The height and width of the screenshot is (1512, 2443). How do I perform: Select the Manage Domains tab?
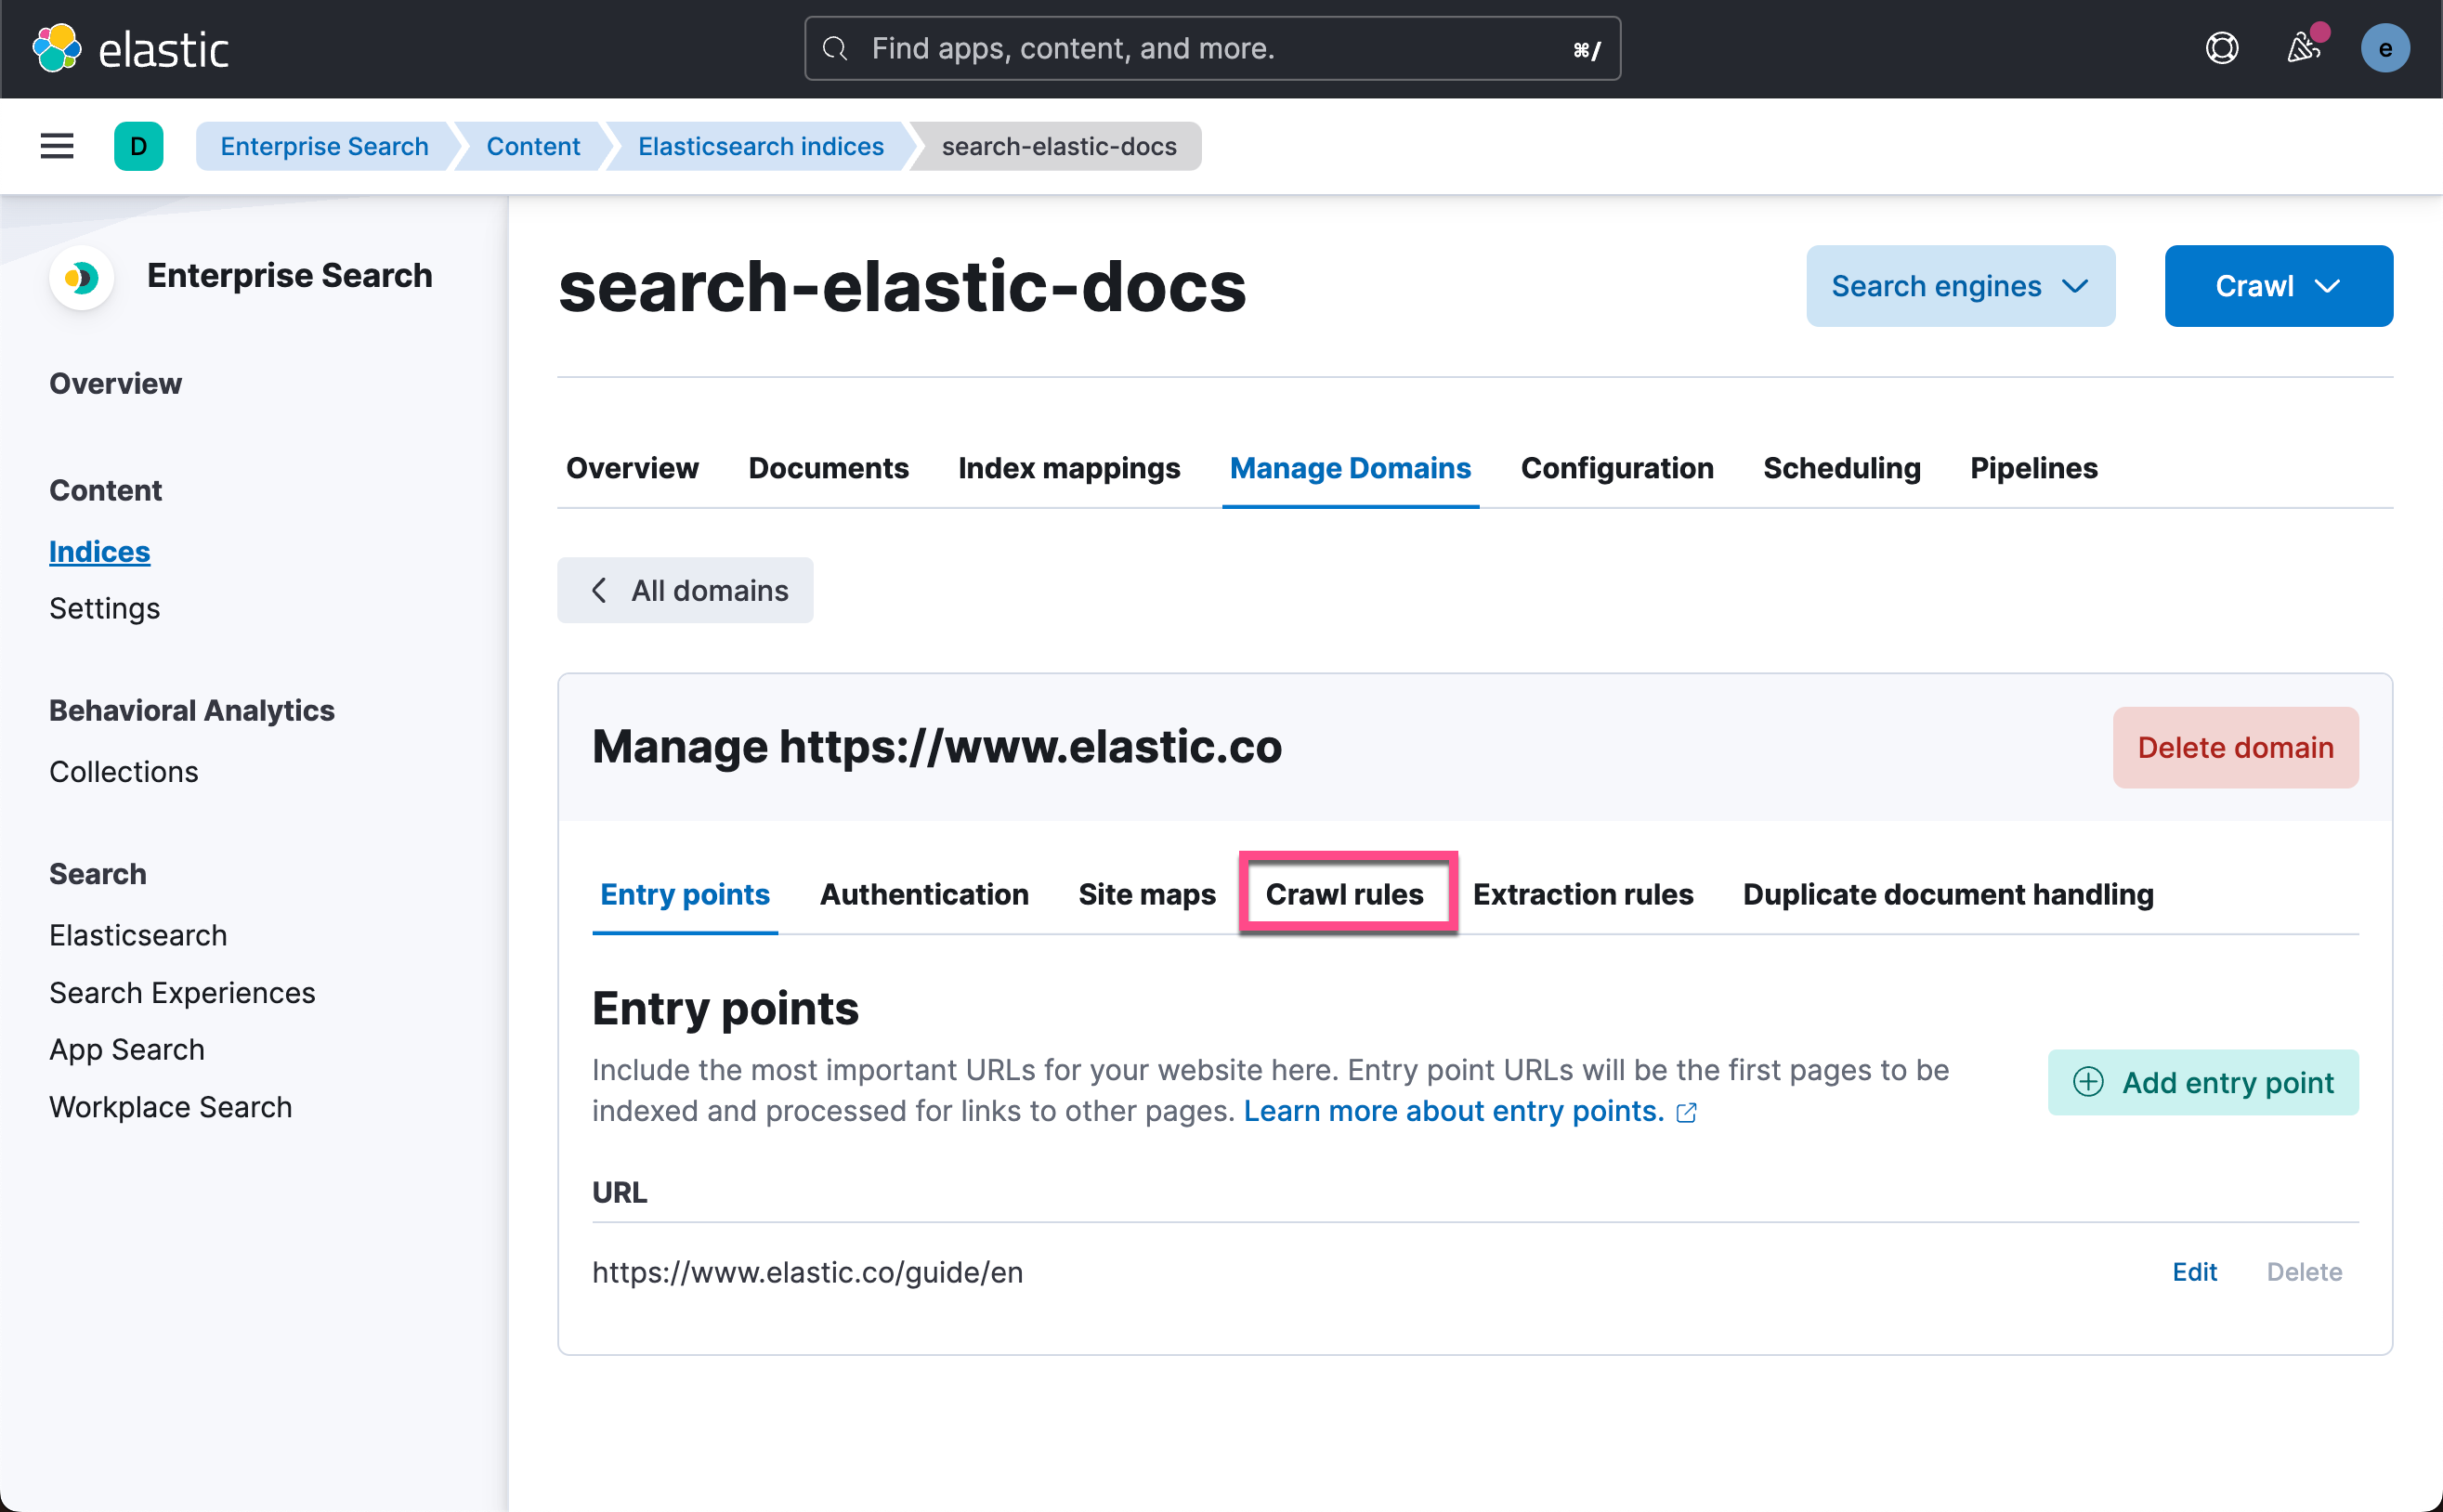coord(1350,468)
